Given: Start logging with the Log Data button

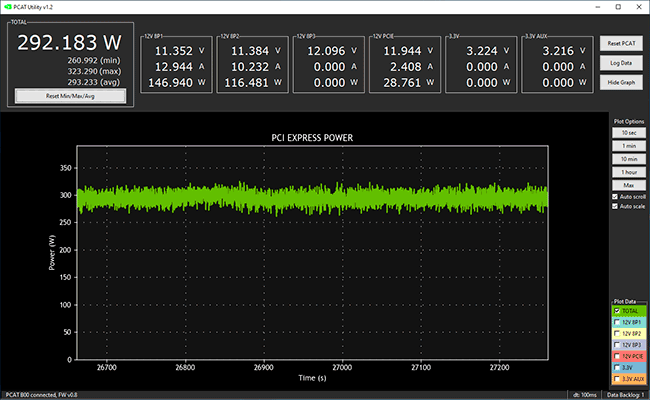Looking at the screenshot, I should tap(621, 62).
